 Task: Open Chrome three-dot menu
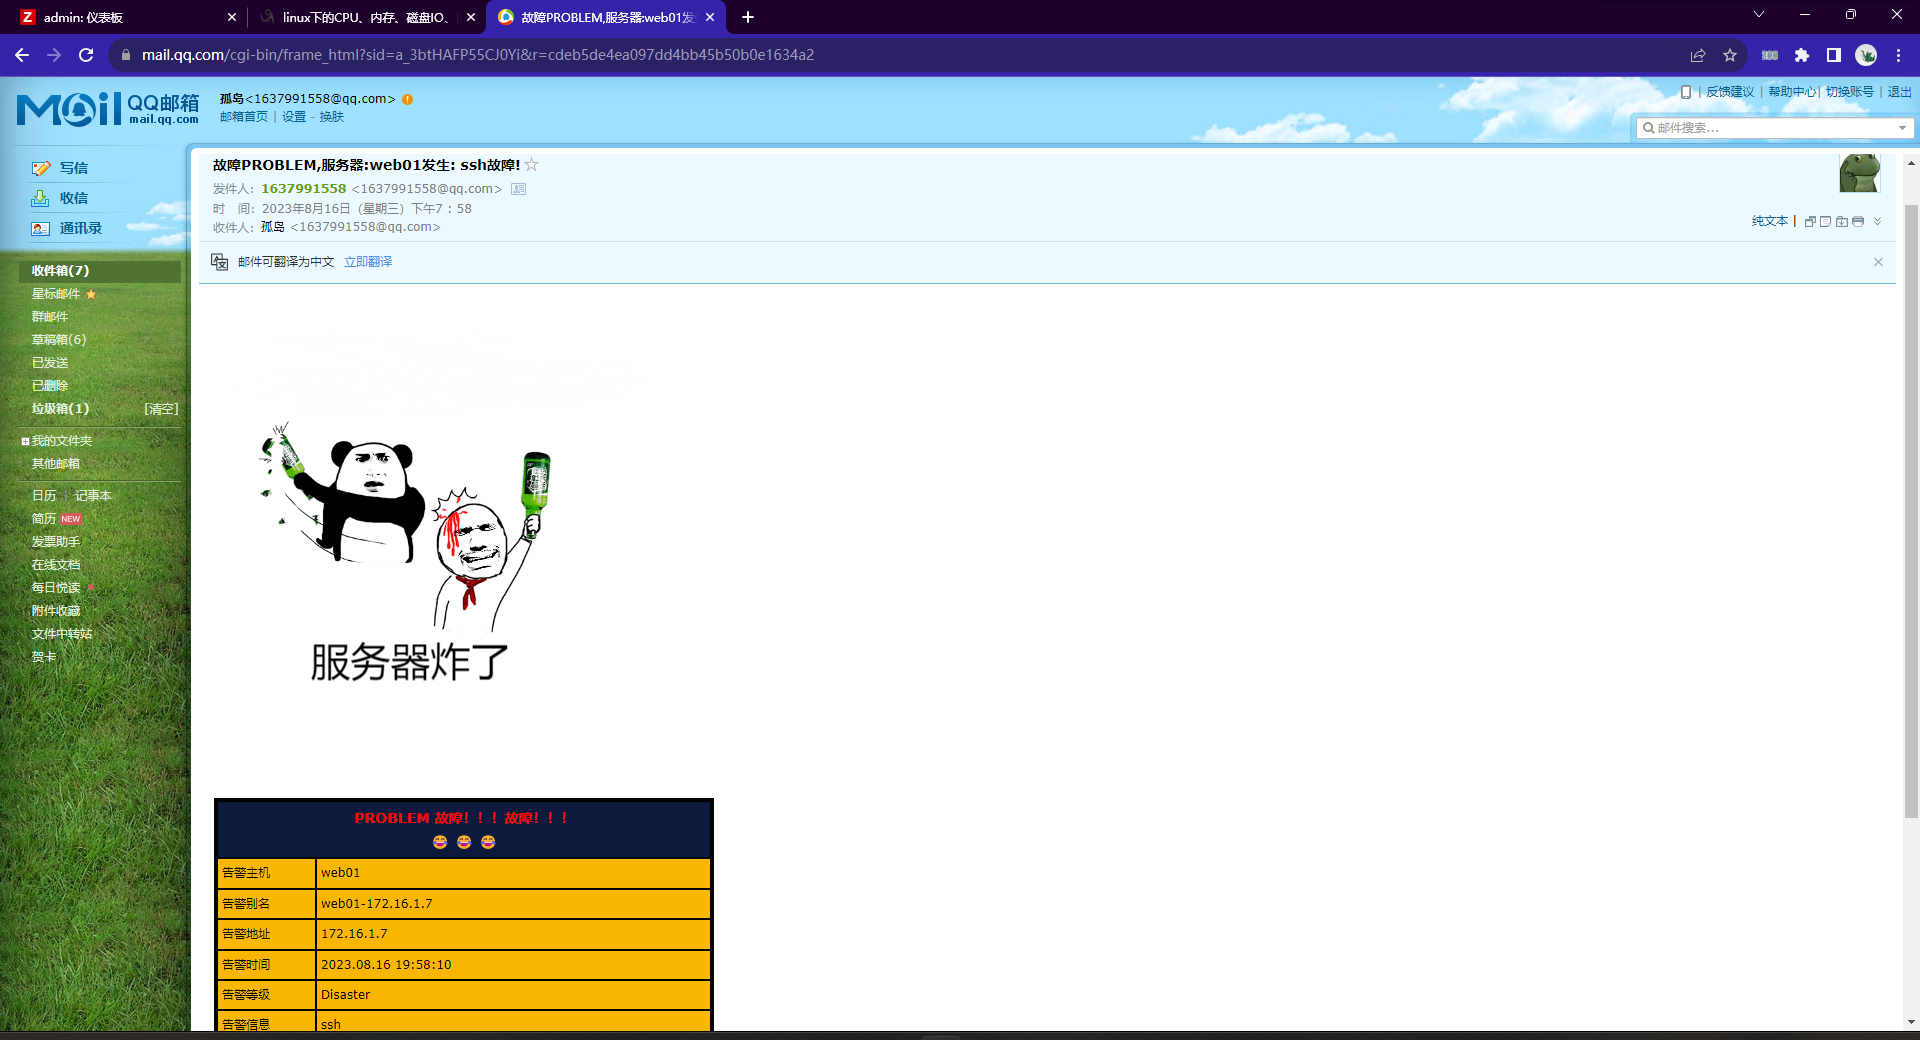1898,55
